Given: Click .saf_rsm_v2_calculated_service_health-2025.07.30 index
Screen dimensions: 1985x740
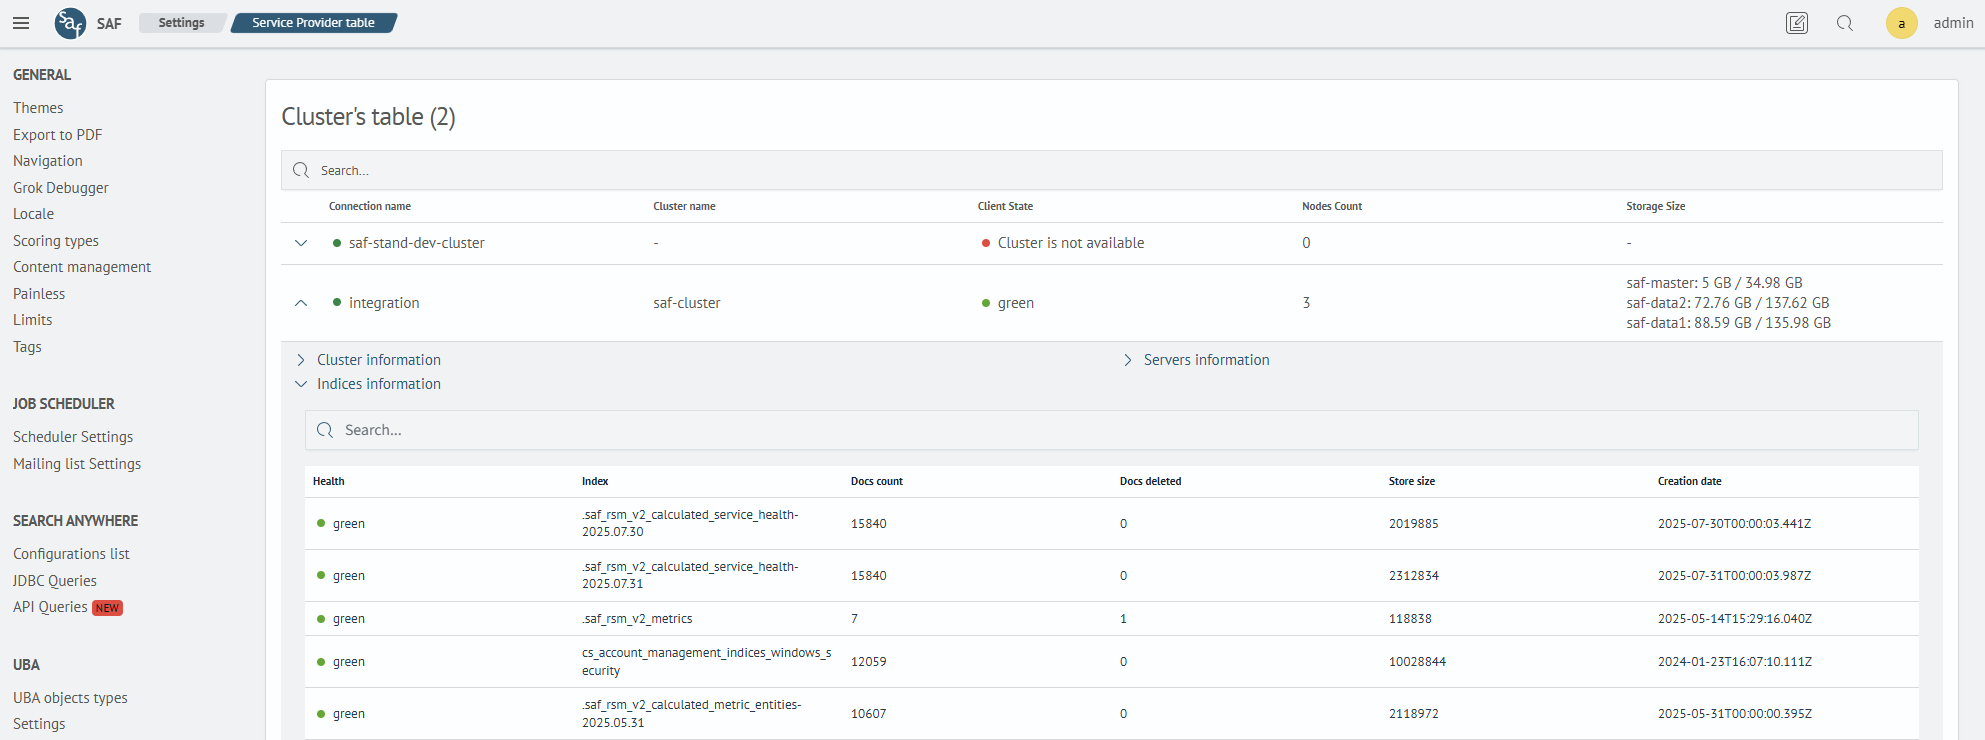Looking at the screenshot, I should coord(690,523).
